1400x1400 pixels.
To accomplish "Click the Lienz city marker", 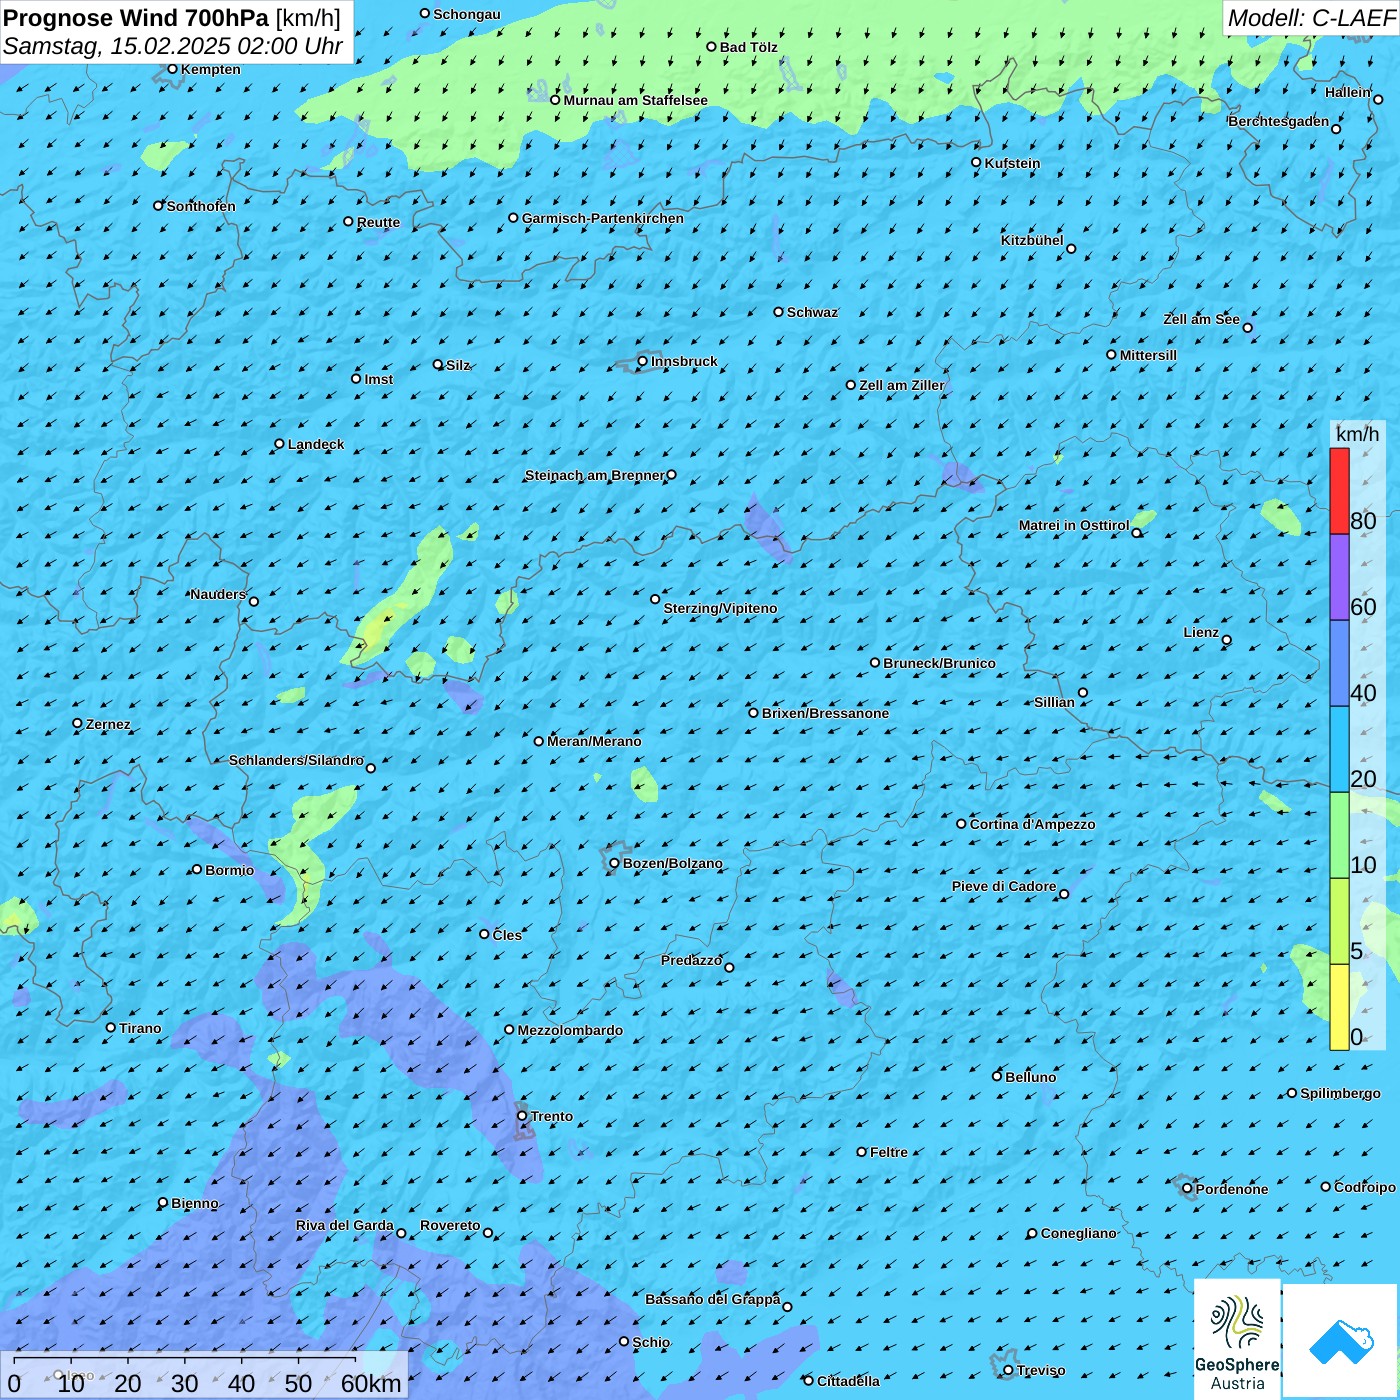I will coord(1227,640).
